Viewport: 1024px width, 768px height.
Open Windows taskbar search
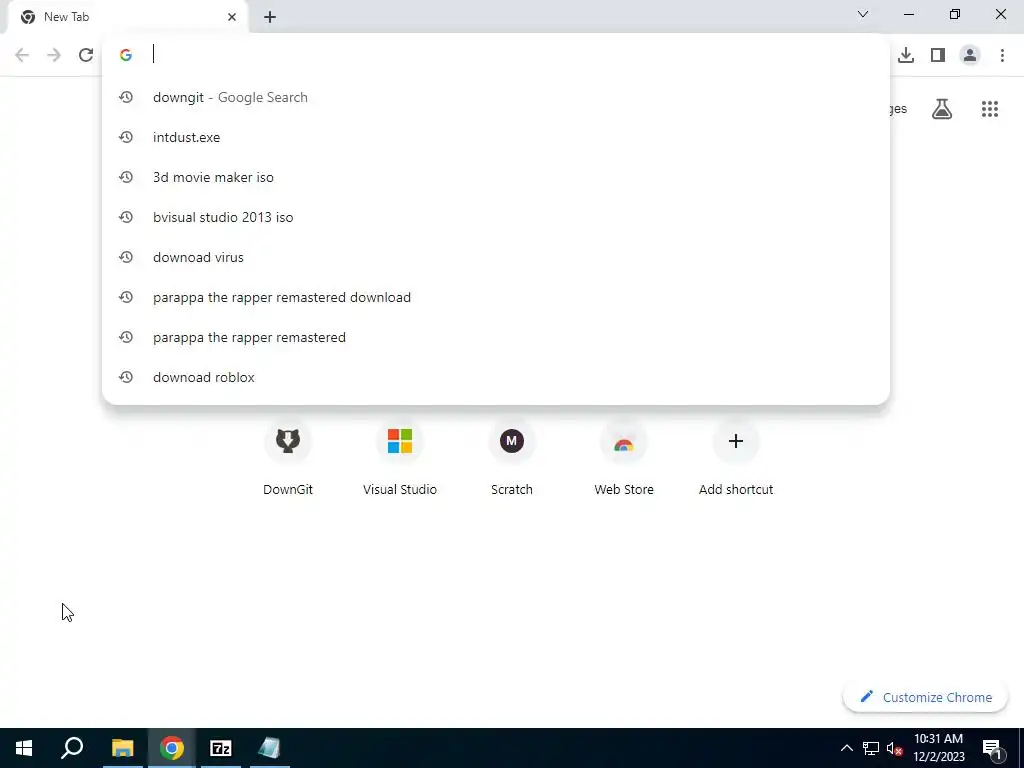pos(72,748)
